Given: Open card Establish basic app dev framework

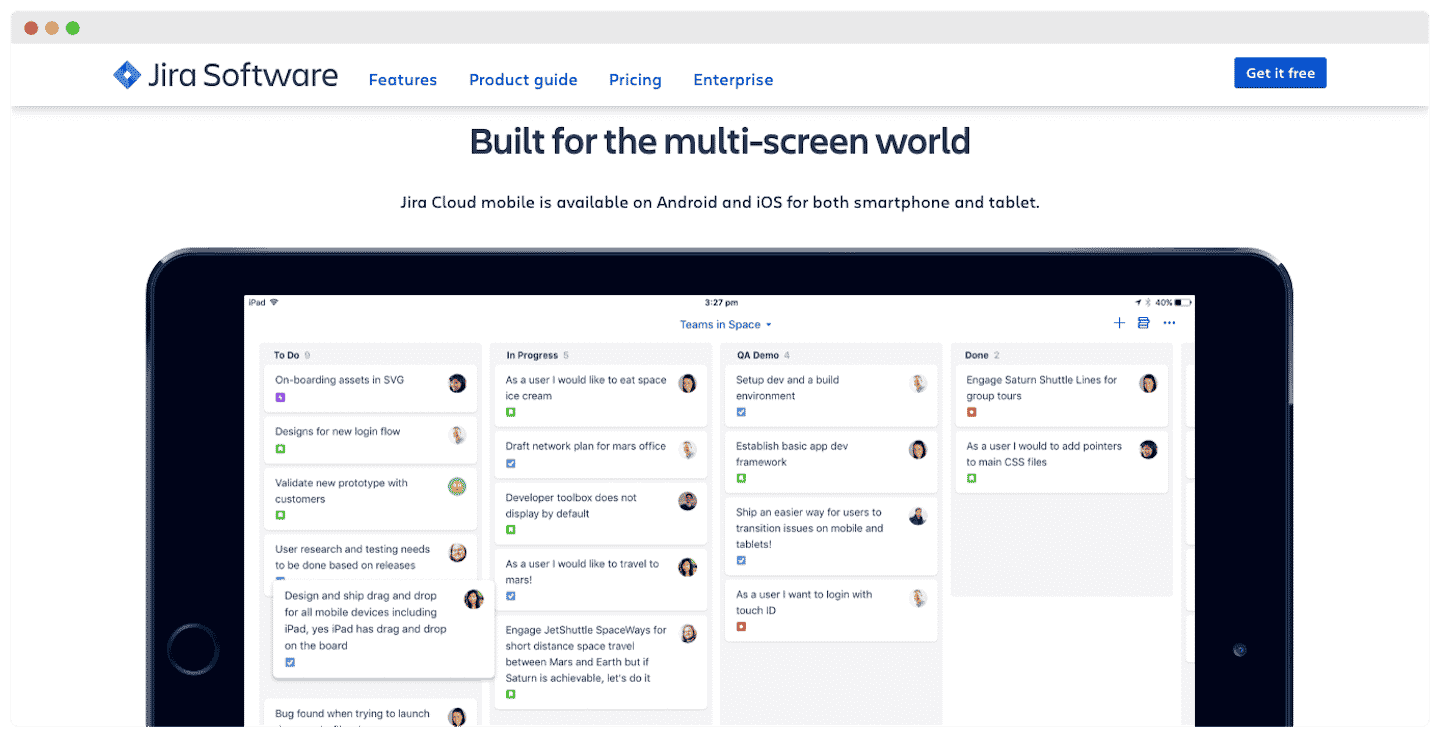Looking at the screenshot, I should pos(831,461).
